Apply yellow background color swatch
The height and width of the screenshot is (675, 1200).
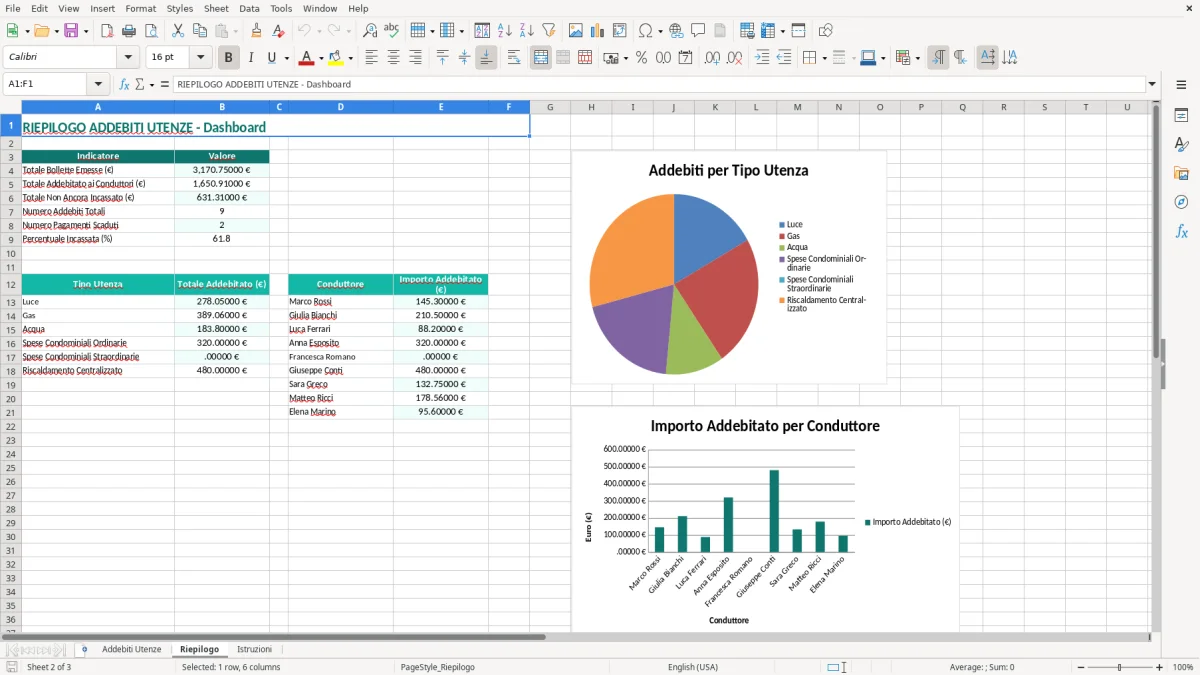(336, 58)
